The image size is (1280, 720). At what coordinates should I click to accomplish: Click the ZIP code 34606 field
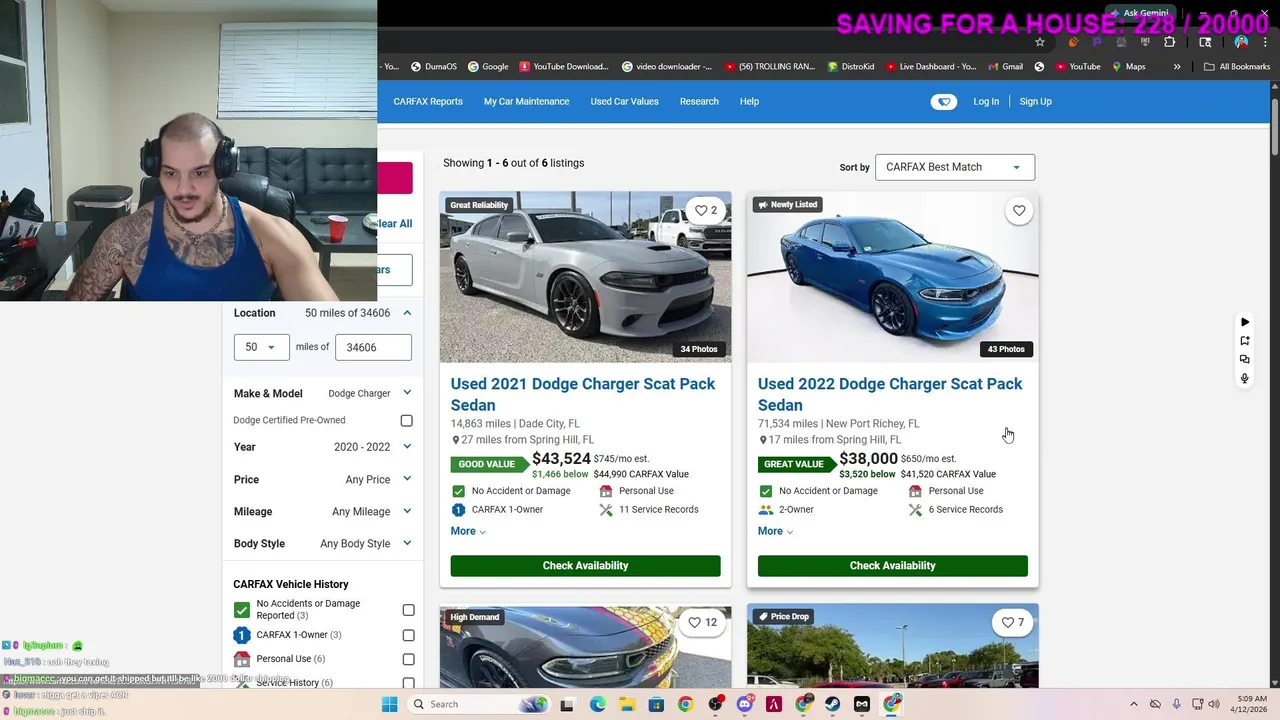373,347
